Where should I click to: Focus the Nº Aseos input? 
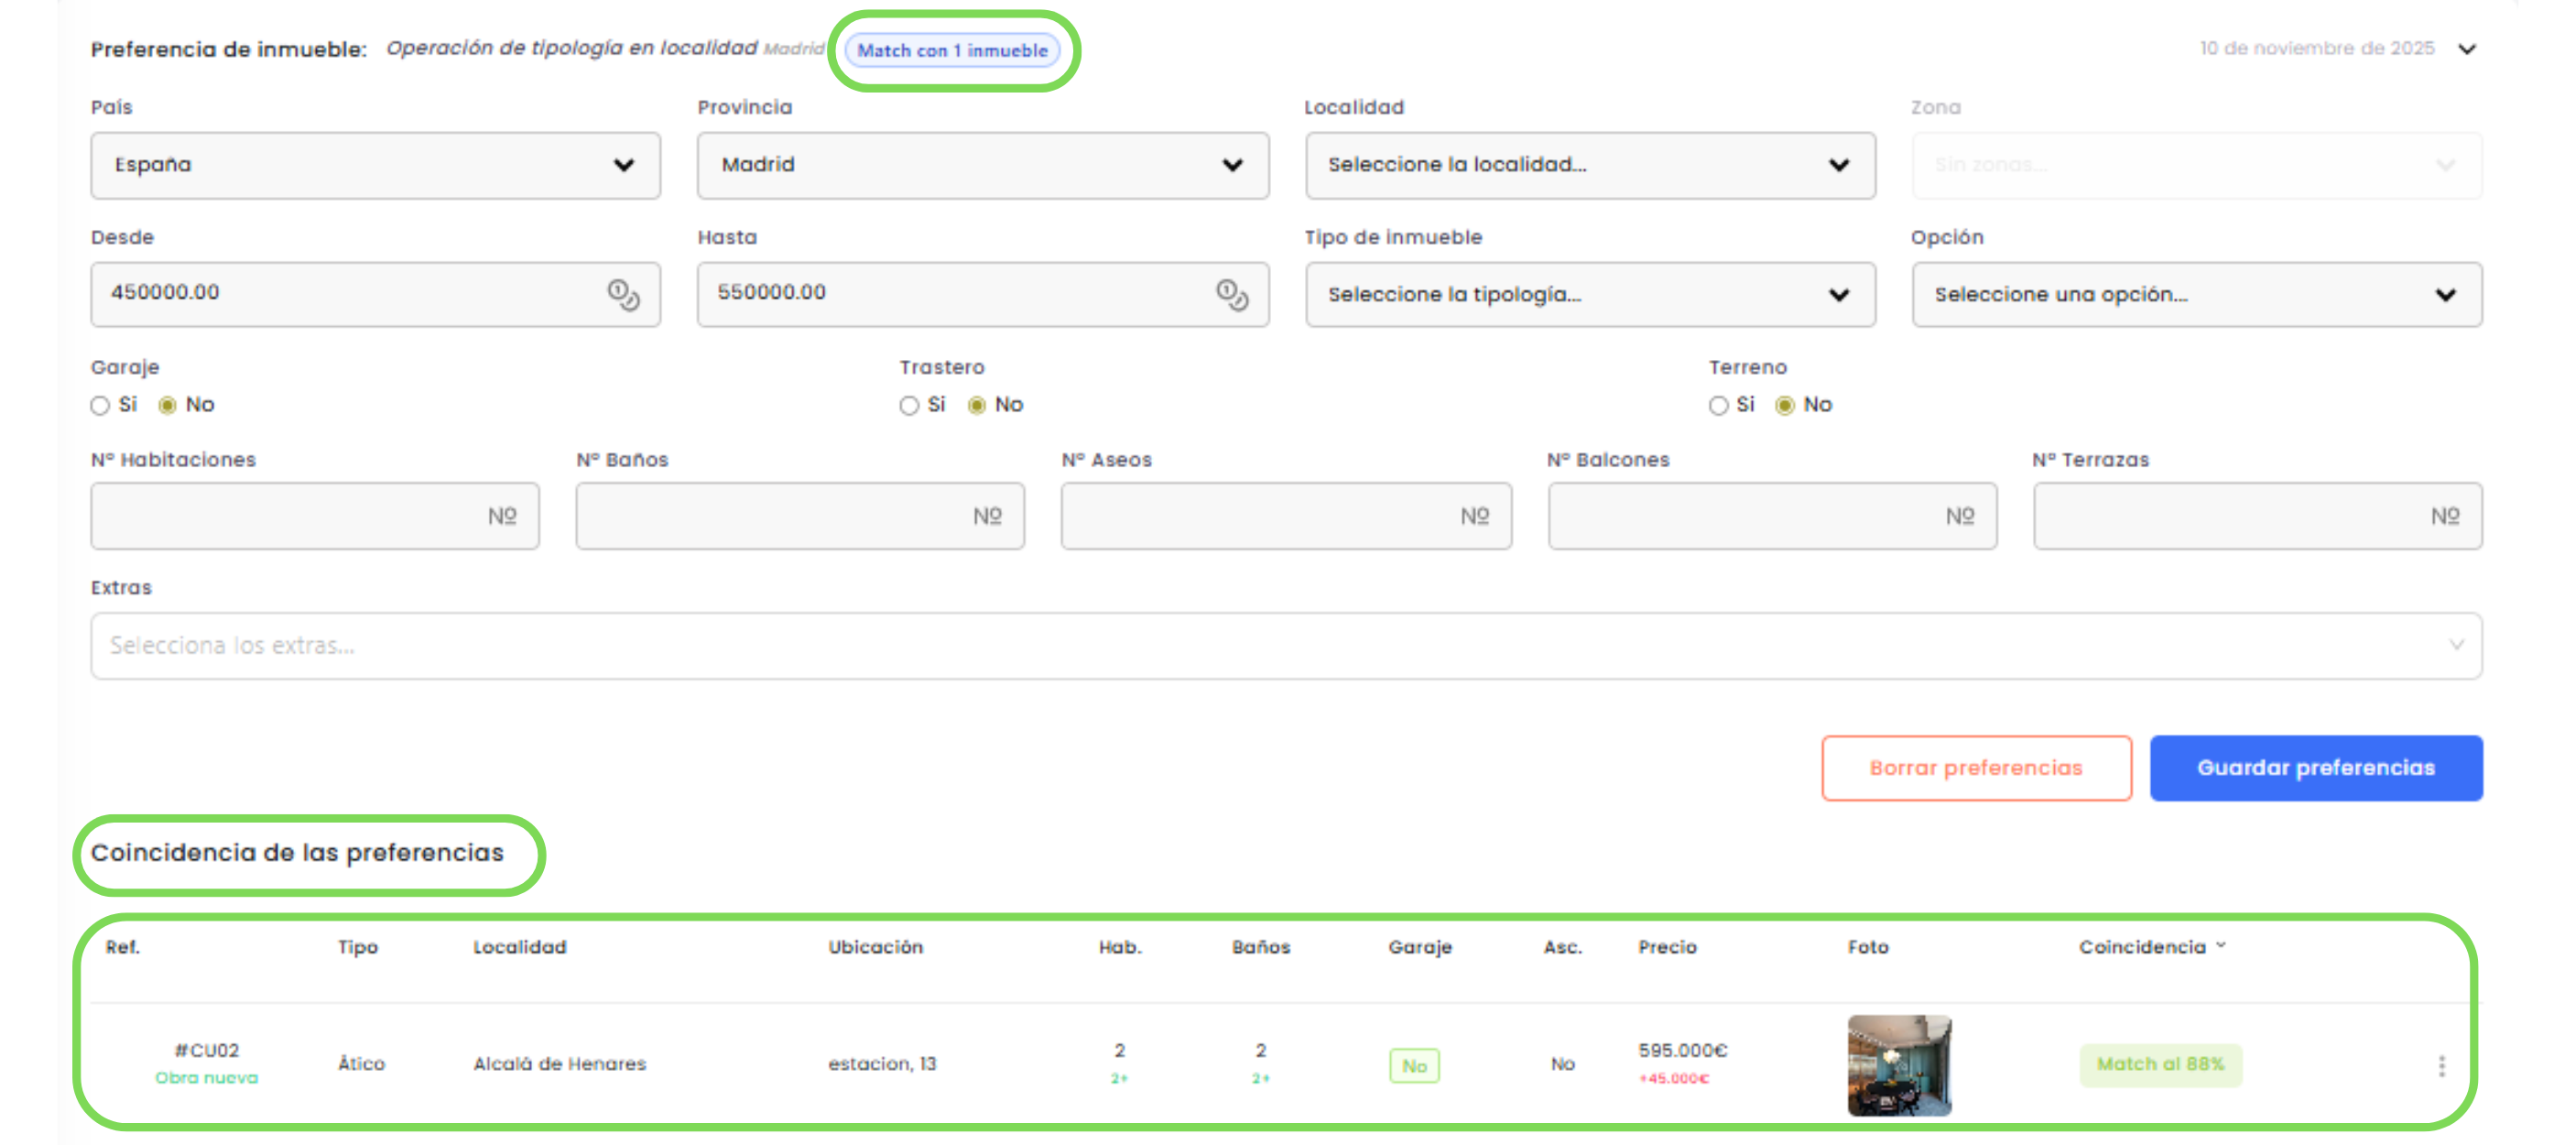click(1285, 516)
